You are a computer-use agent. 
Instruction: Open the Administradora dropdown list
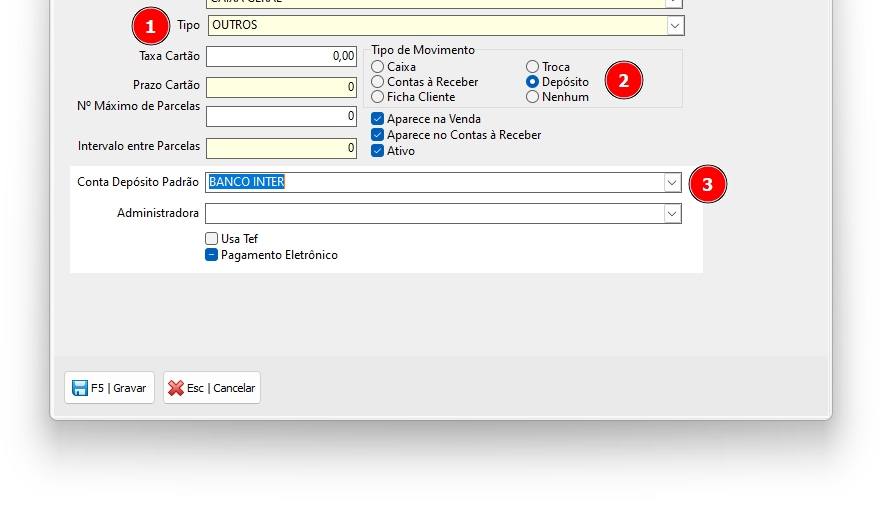click(672, 214)
